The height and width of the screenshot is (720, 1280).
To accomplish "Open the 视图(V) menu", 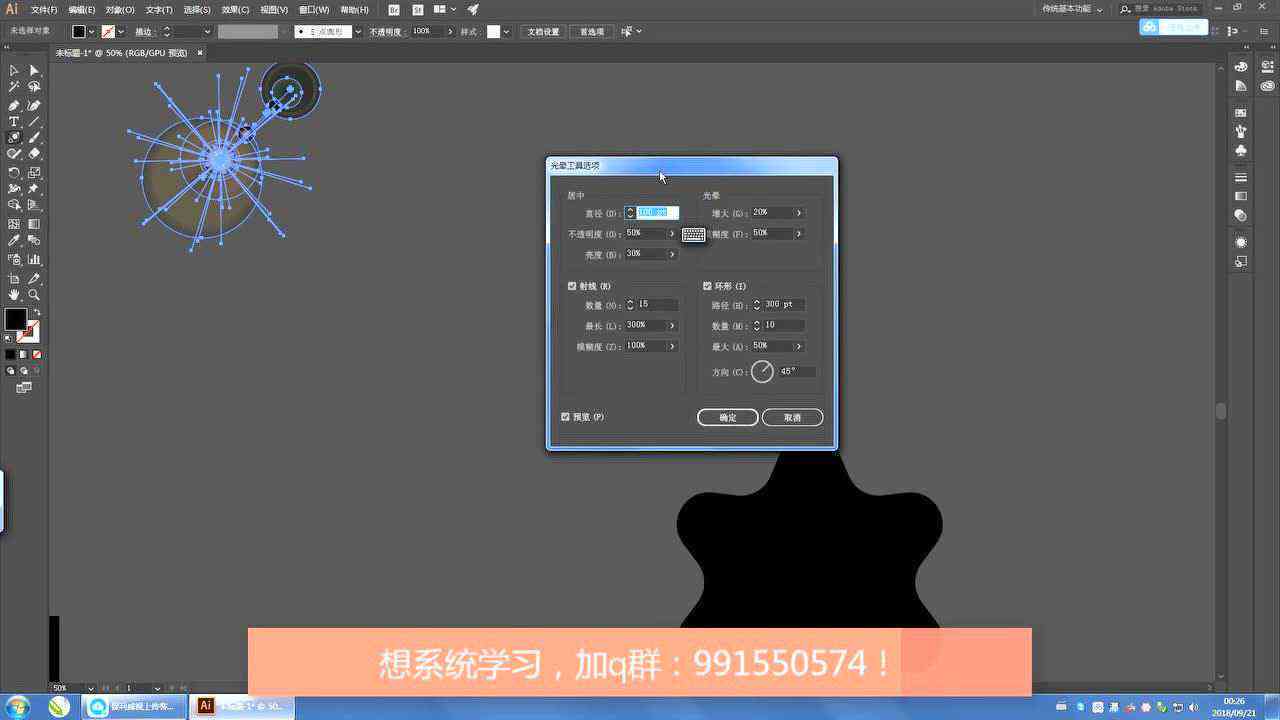I will pos(274,9).
